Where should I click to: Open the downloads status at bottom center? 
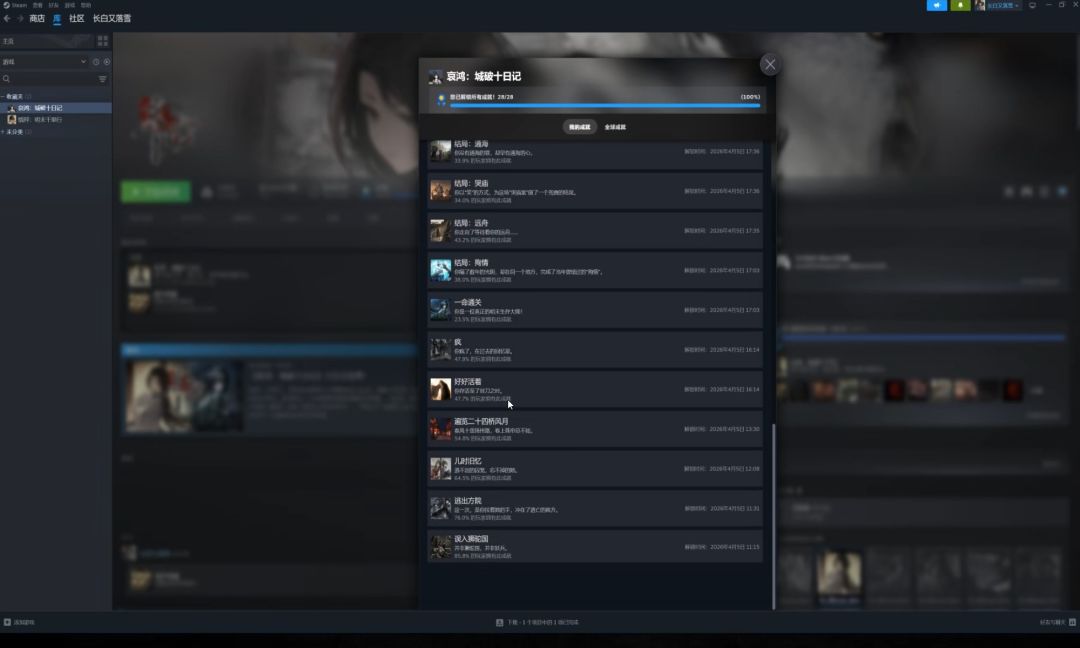538,623
